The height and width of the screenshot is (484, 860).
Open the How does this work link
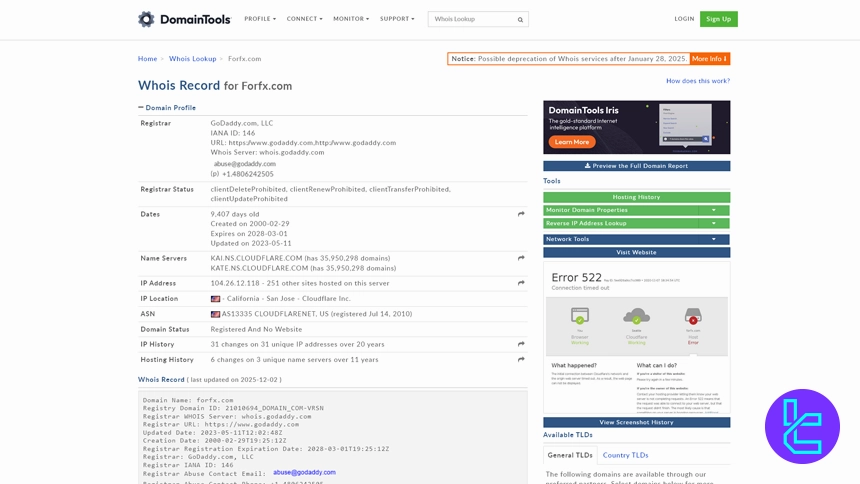coord(697,81)
